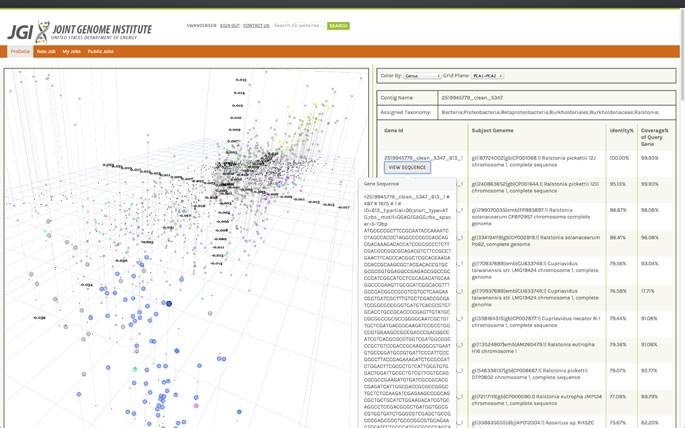This screenshot has height=428, width=685.
Task: Click the 95.13% identity value
Action: (618, 184)
